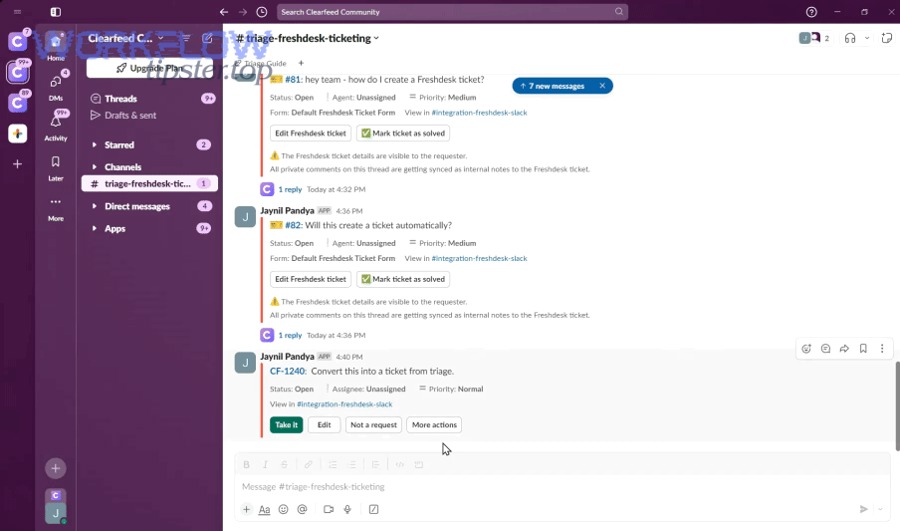Select the triage-freshdesk-ticketing channel in sidebar

coord(150,184)
